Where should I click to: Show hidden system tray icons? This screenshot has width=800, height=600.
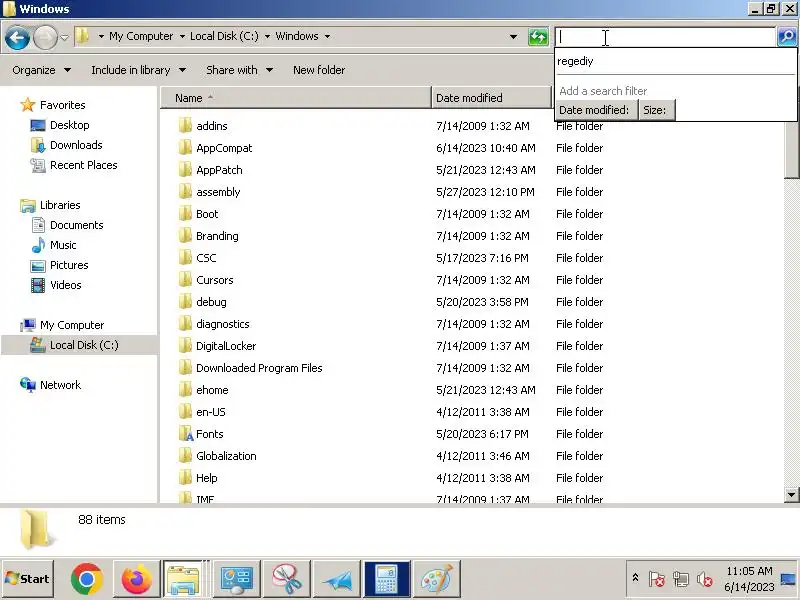pos(635,578)
